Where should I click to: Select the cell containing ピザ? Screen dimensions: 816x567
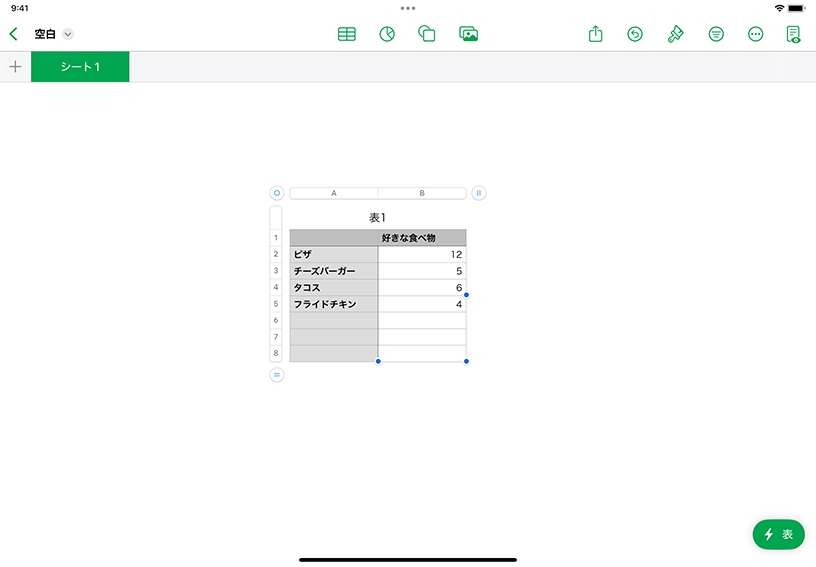tap(334, 254)
